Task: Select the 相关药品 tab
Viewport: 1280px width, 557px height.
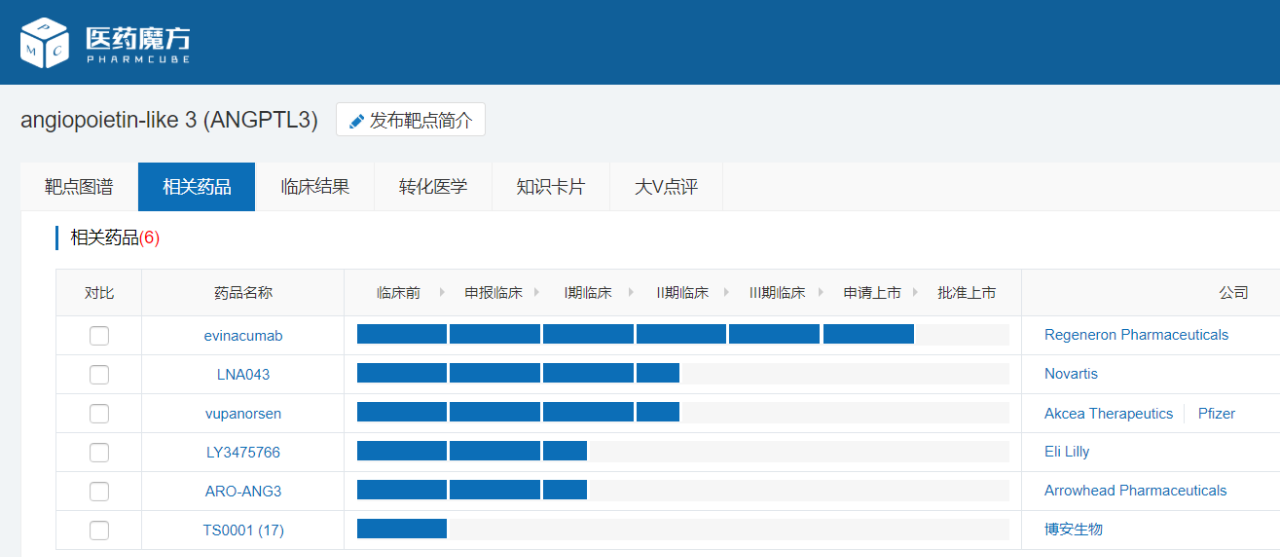Action: pyautogui.click(x=197, y=187)
